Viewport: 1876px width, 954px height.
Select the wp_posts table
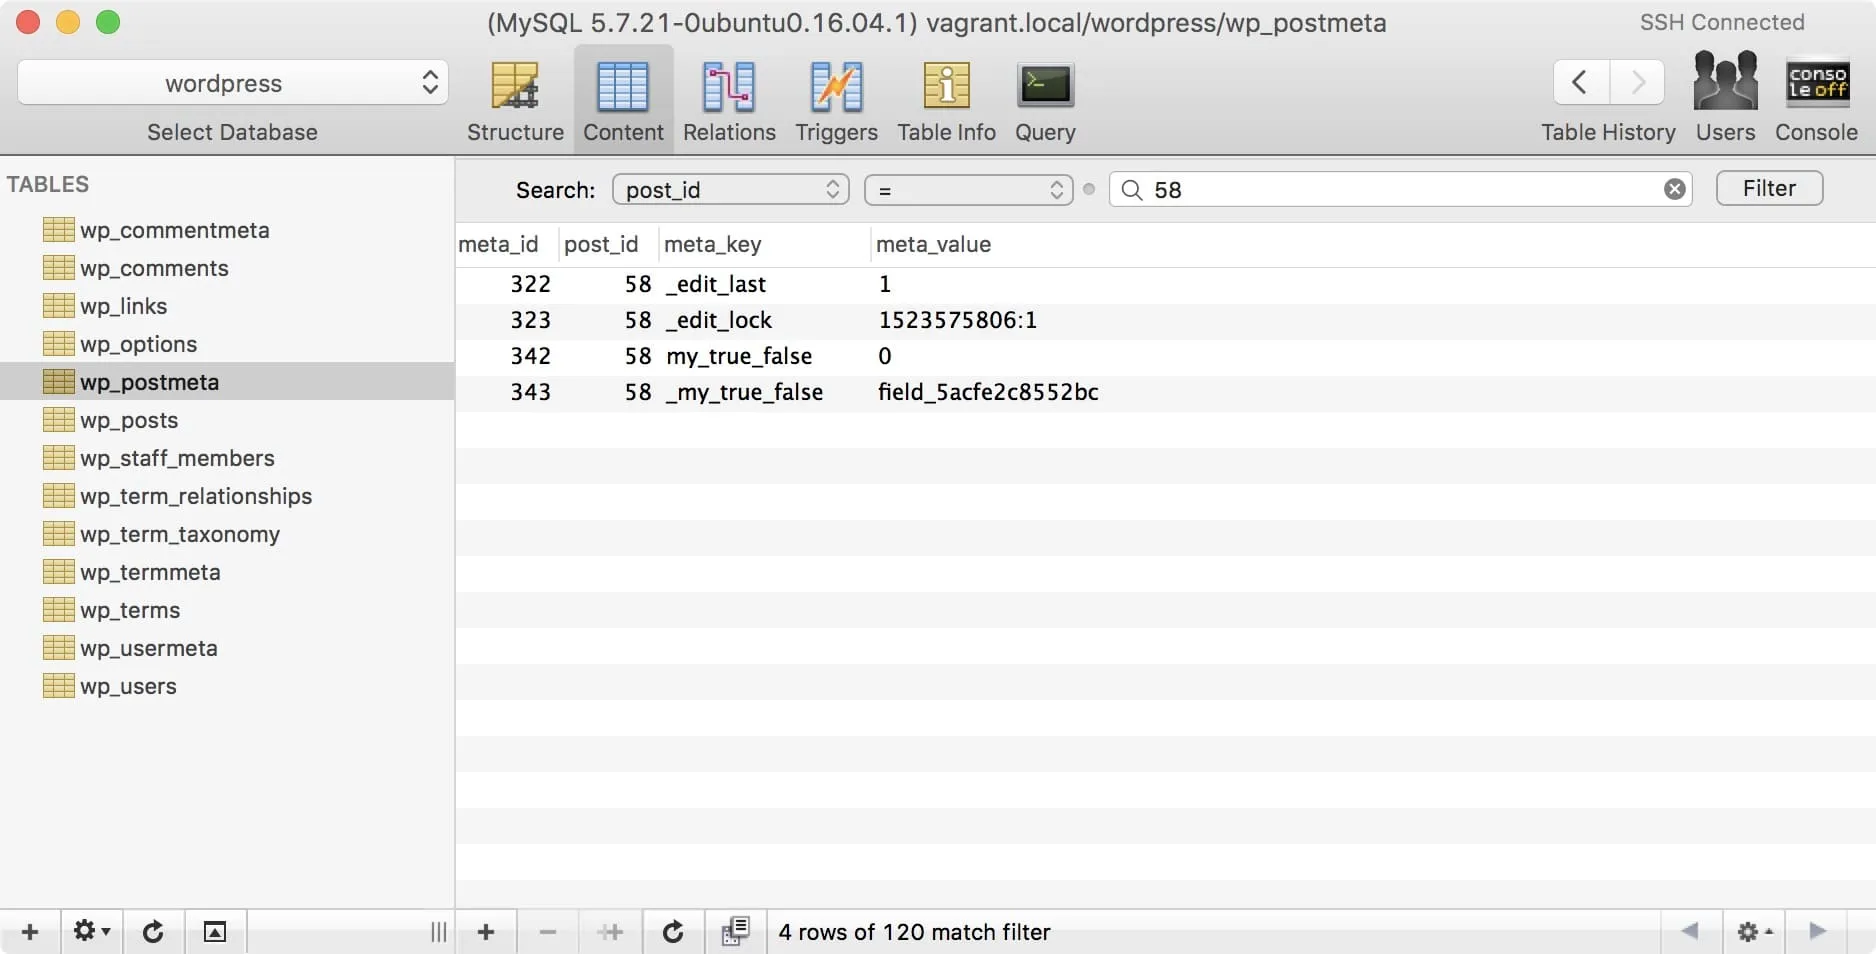coord(129,420)
